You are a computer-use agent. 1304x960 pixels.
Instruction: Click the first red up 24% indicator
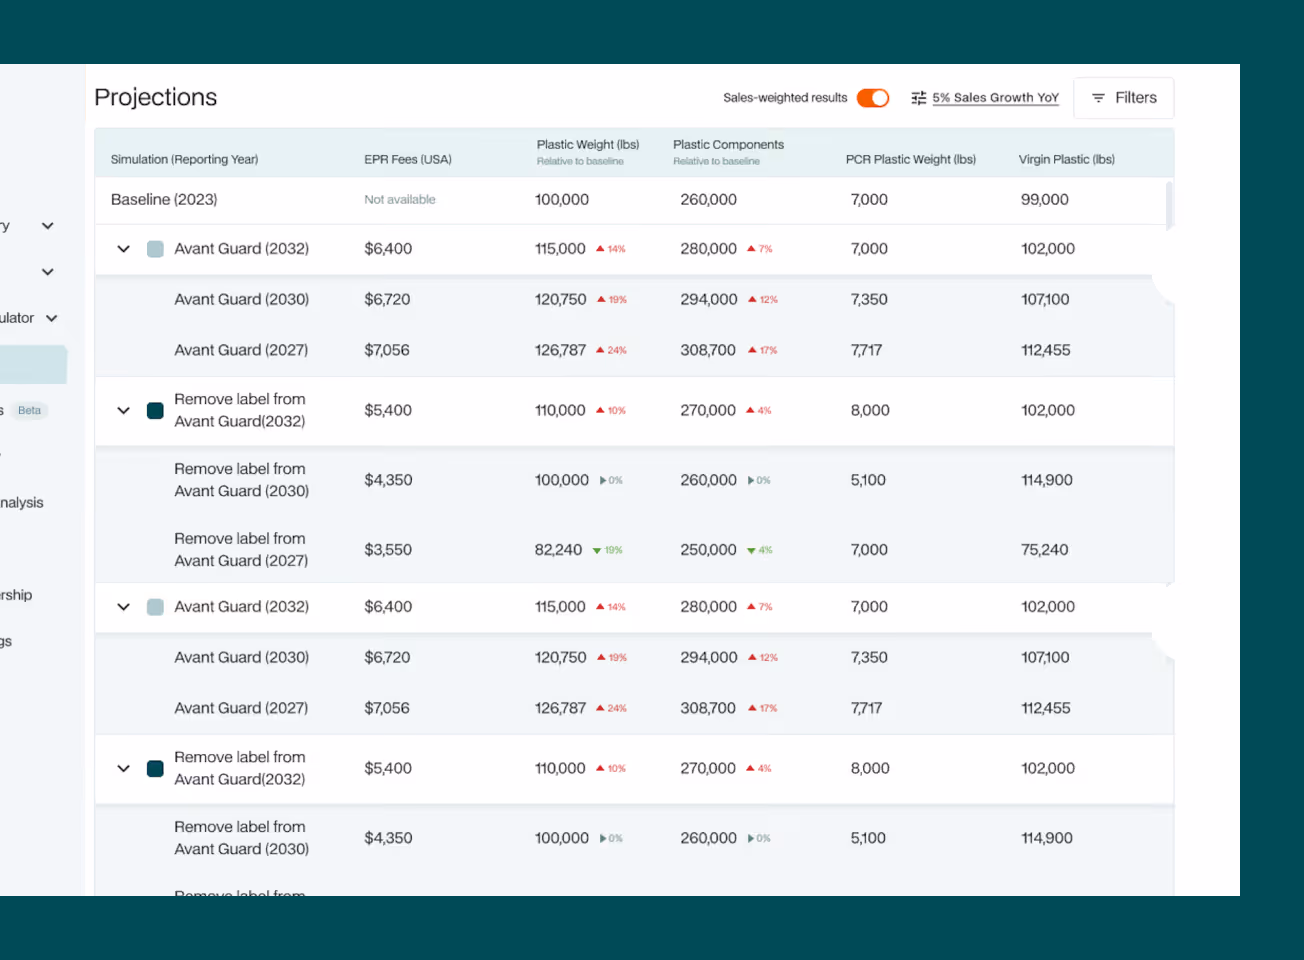(611, 350)
